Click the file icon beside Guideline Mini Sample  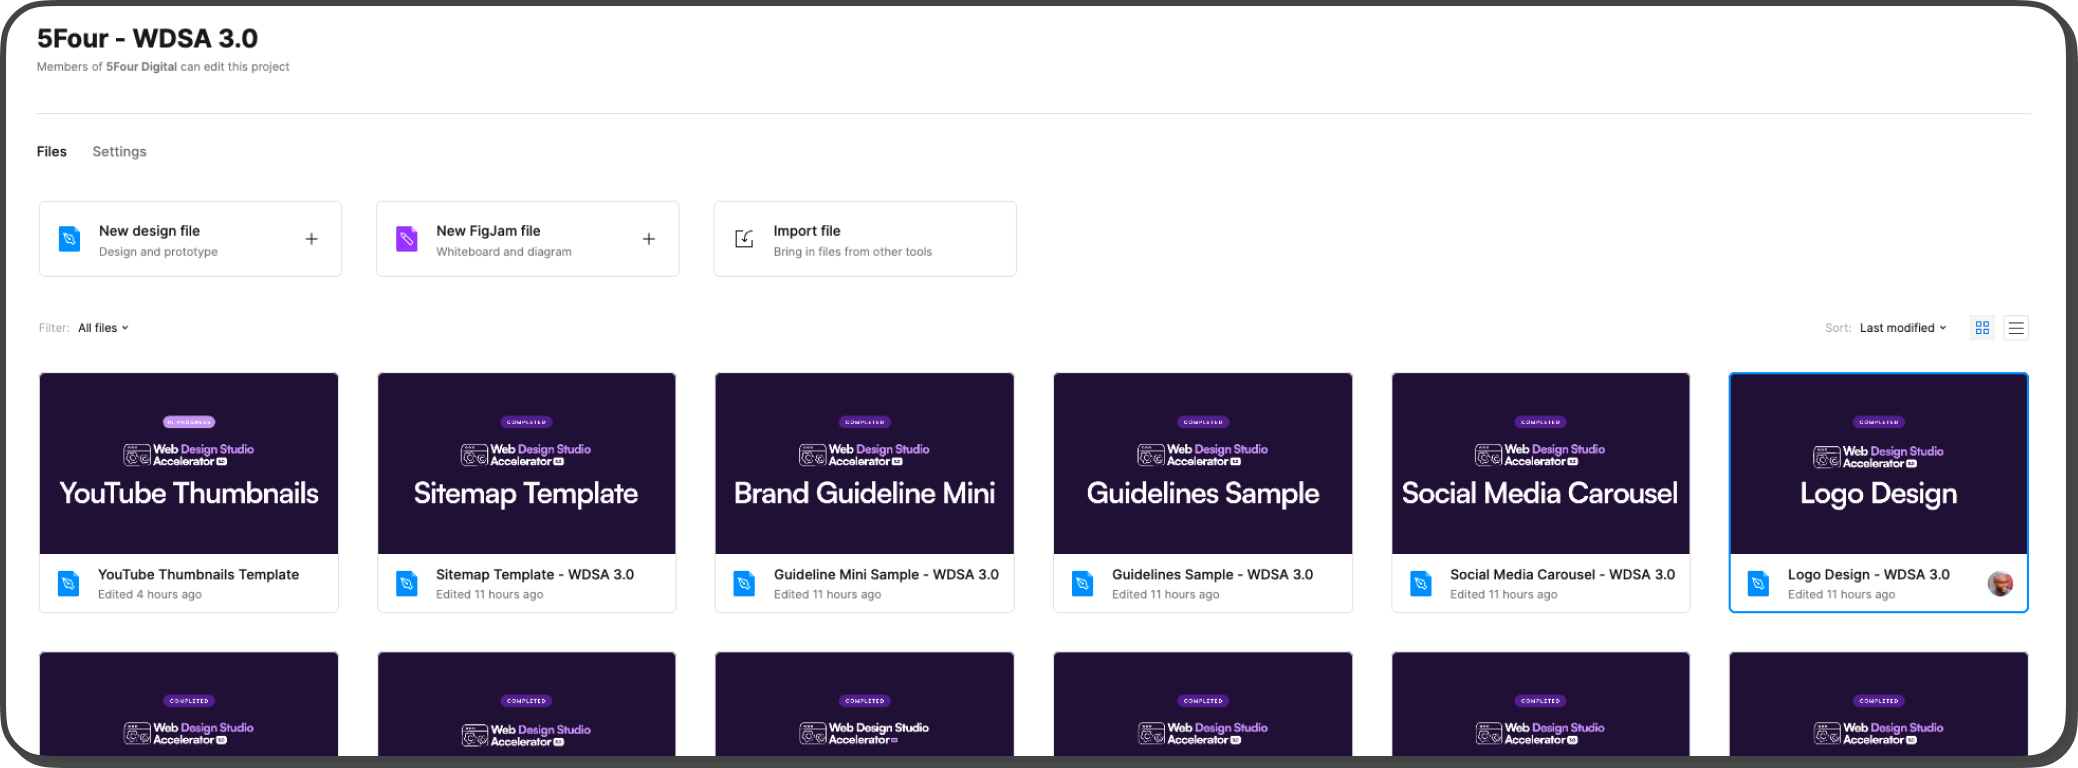click(x=744, y=583)
